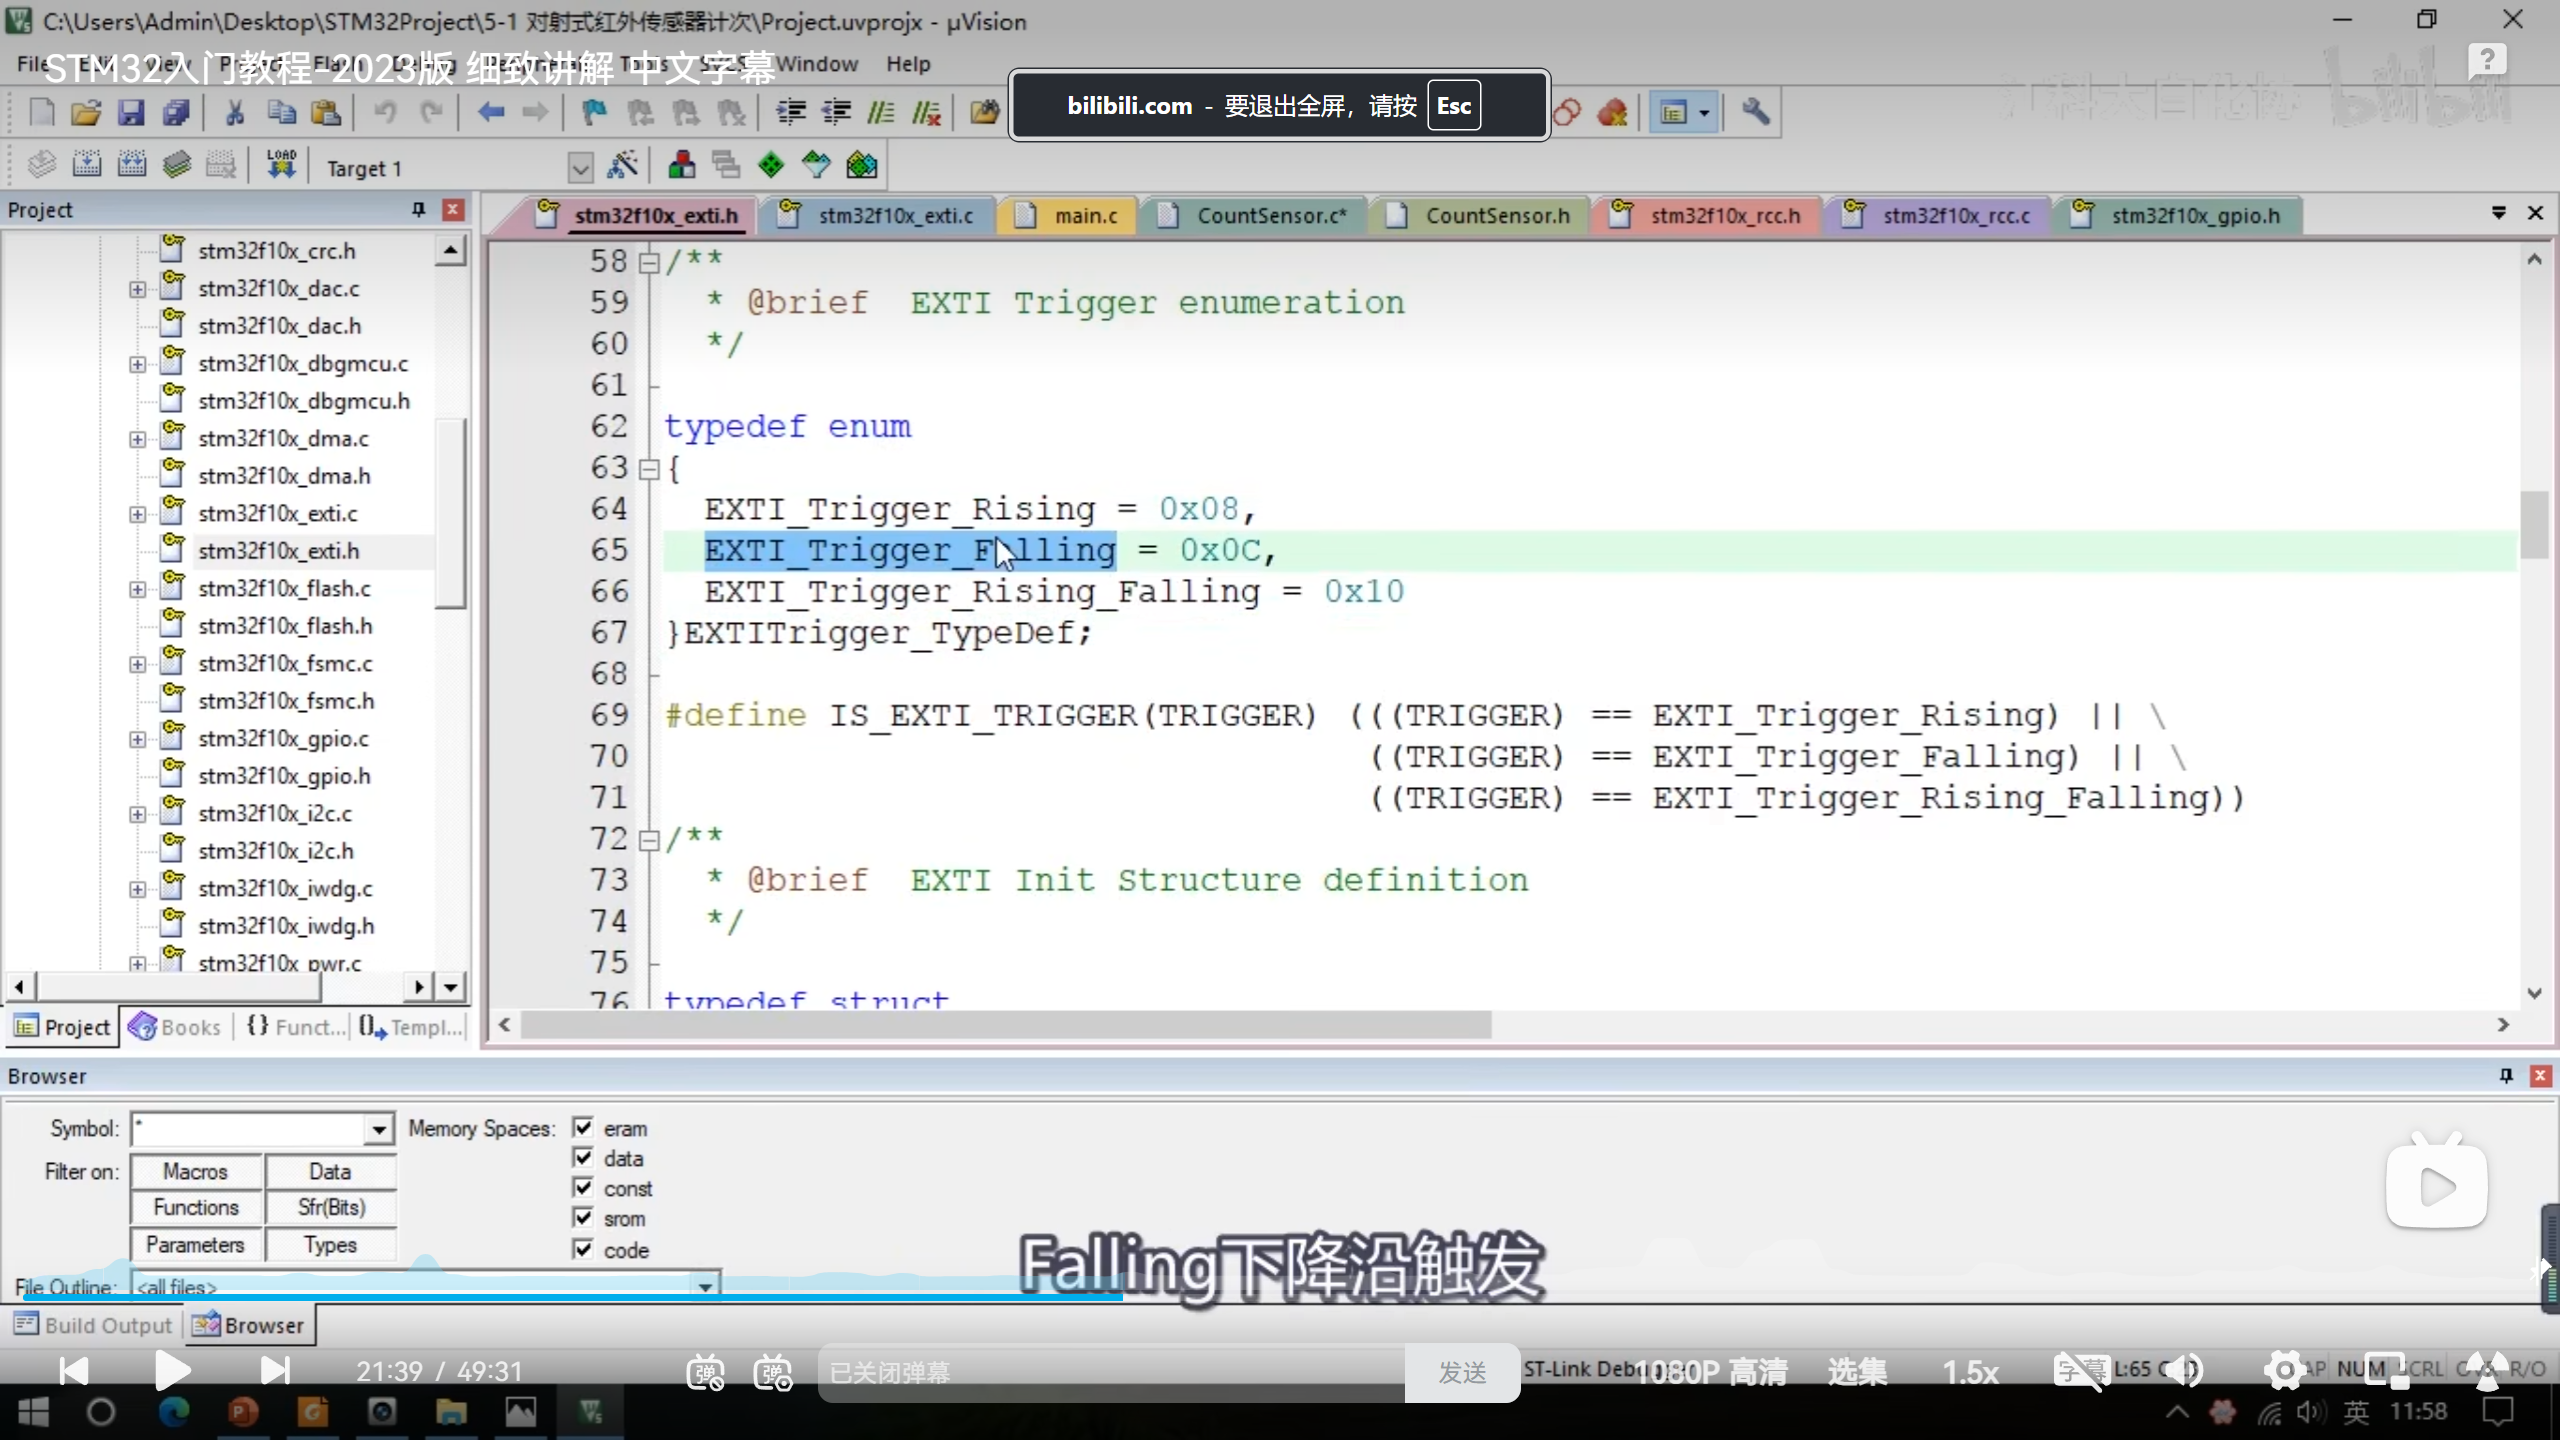Switch to the main.c editor tab
2560x1440 pixels.
point(1085,216)
